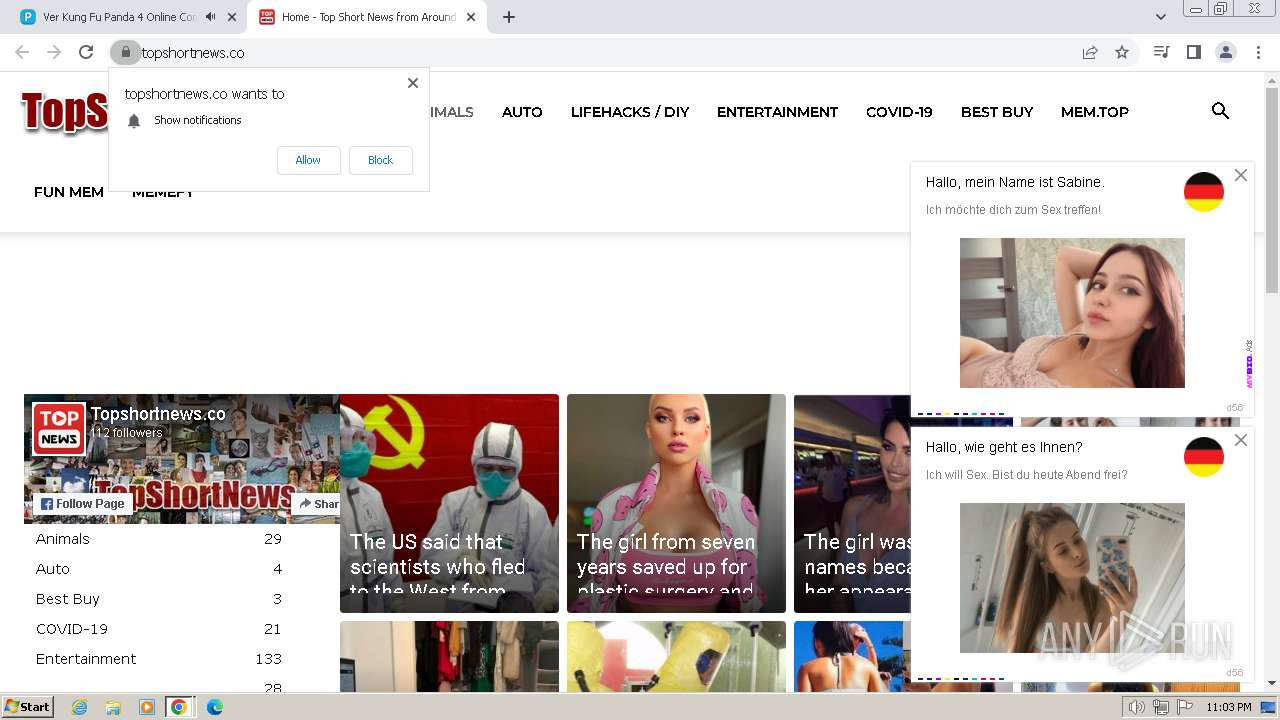1280x720 pixels.
Task: Open selfie photo in second ad
Action: 1072,578
